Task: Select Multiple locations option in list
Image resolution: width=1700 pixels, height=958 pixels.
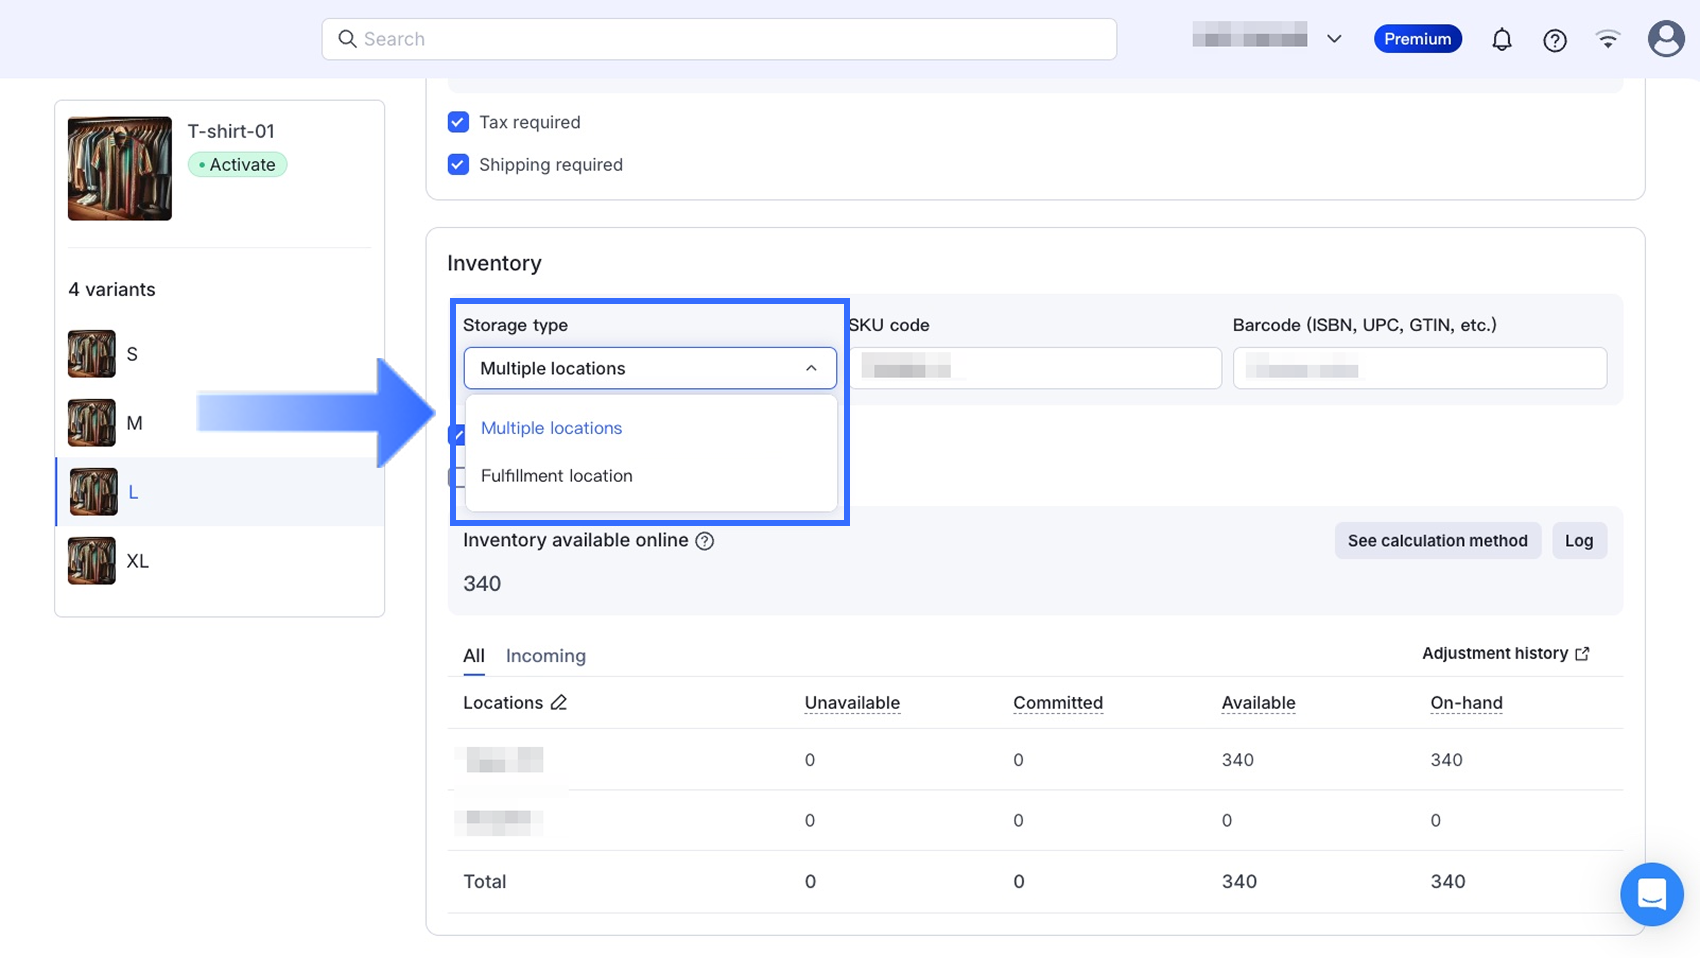Action: [x=551, y=428]
